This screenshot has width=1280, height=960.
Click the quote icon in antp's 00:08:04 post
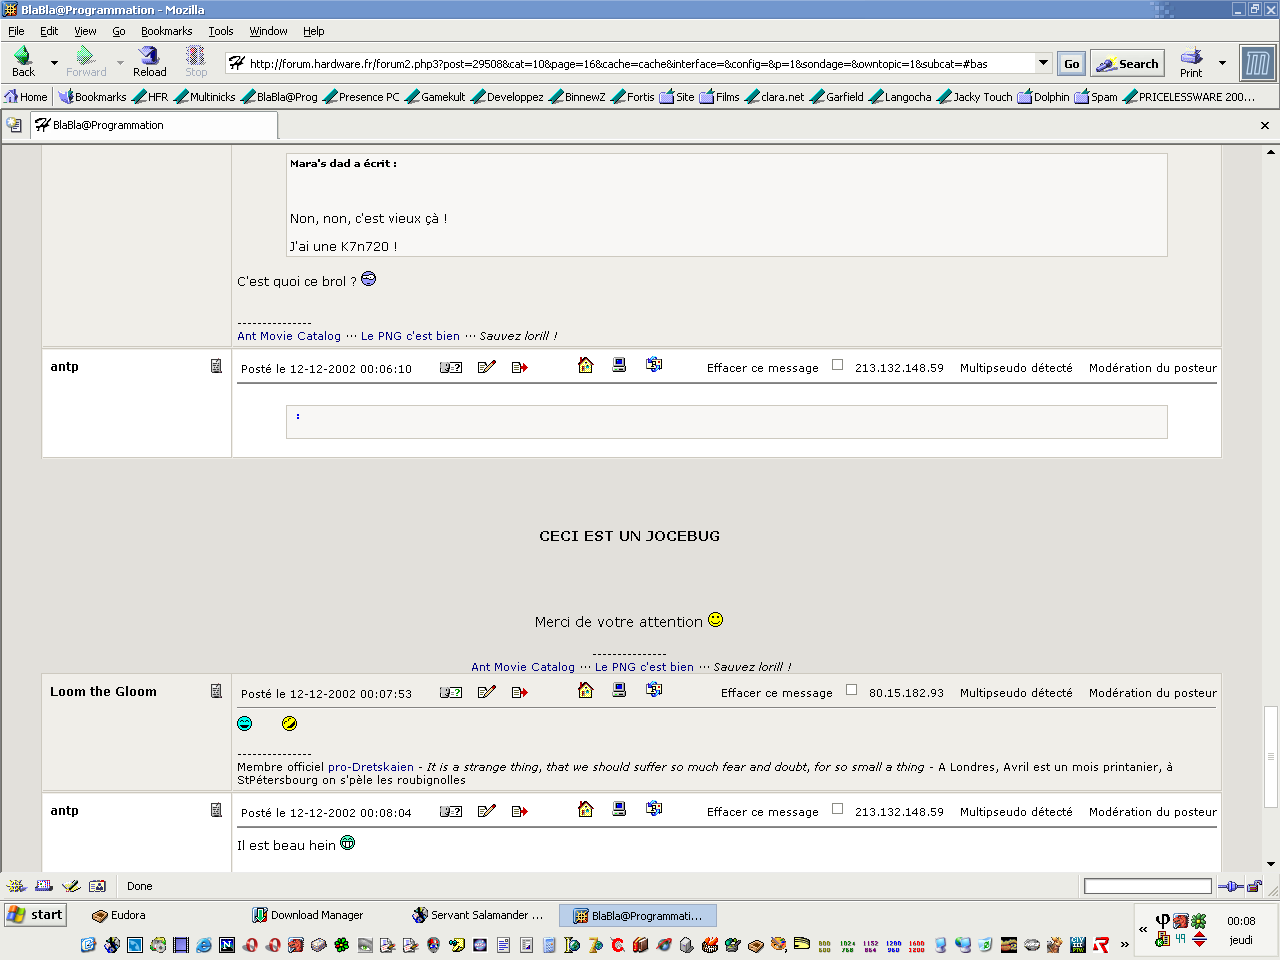451,811
